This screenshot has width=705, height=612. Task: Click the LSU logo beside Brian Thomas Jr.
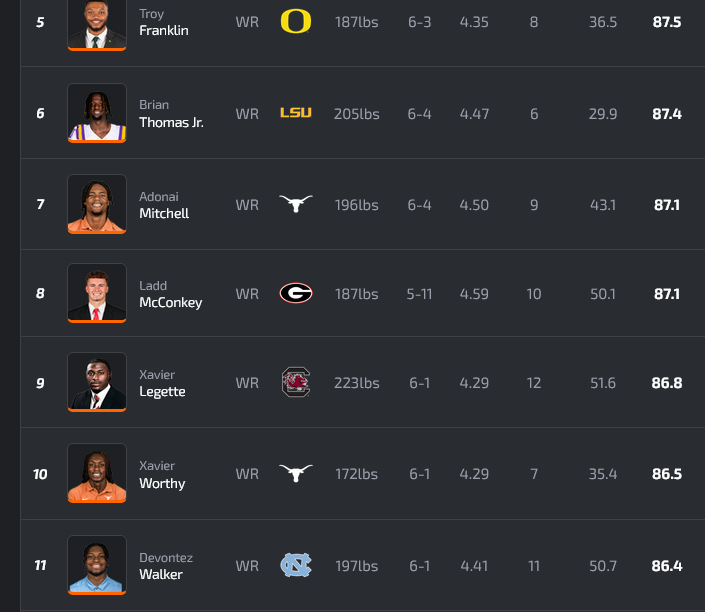coord(296,113)
